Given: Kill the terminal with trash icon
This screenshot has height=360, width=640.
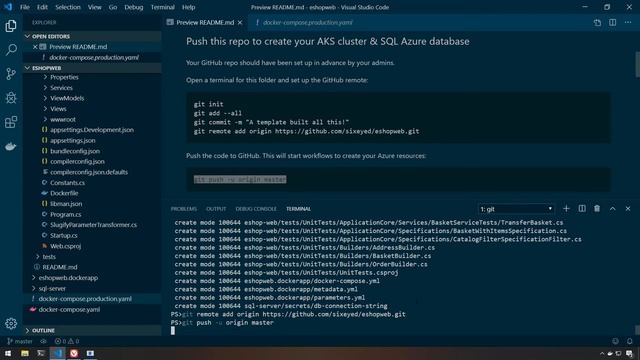Looking at the screenshot, I should point(597,209).
